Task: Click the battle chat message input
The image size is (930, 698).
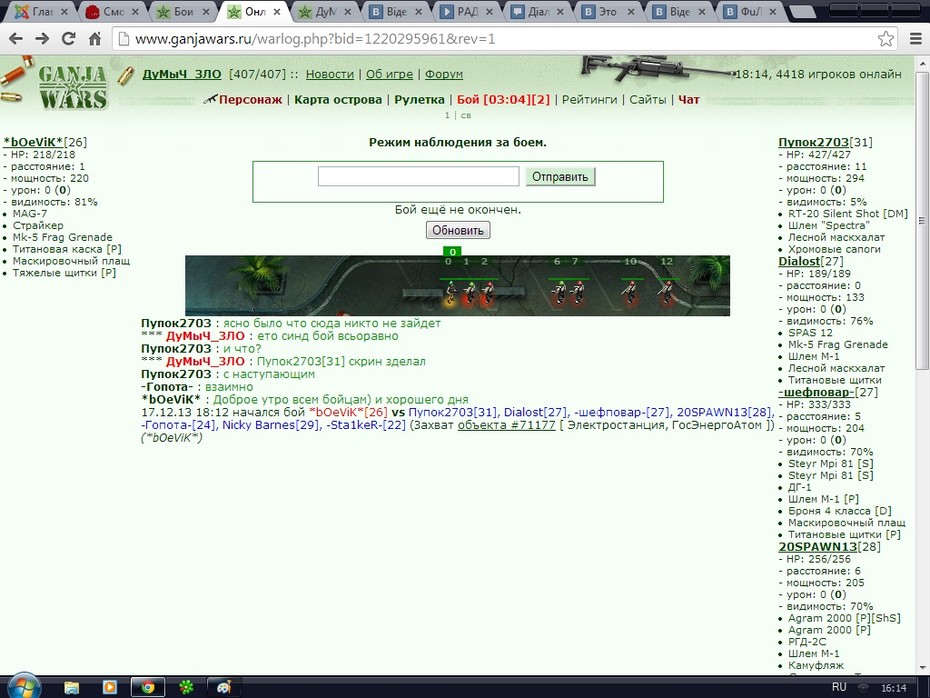Action: pyautogui.click(x=418, y=176)
